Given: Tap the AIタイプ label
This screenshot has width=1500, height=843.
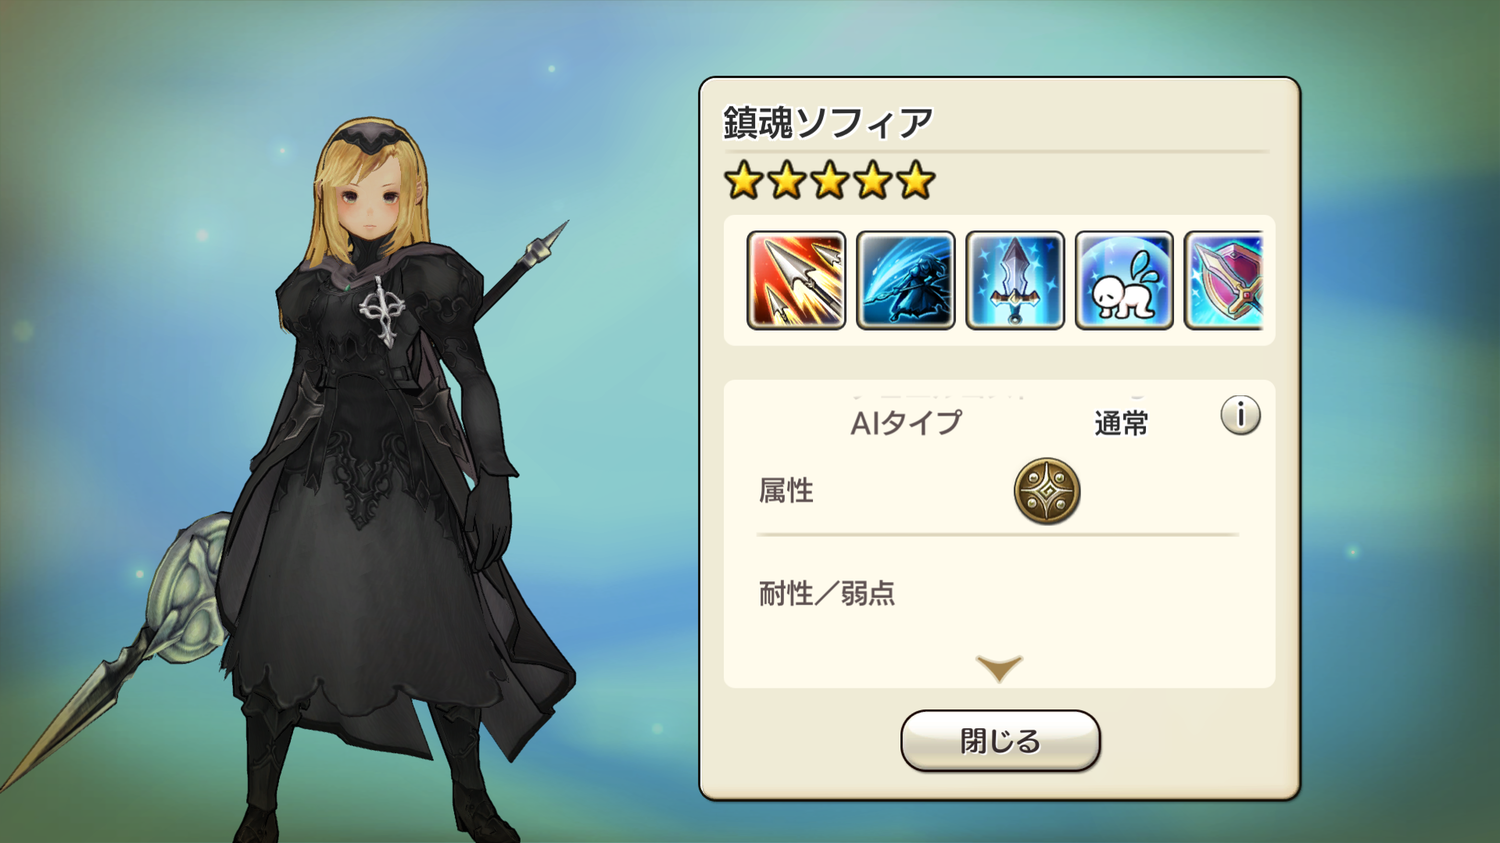Looking at the screenshot, I should pos(906,423).
